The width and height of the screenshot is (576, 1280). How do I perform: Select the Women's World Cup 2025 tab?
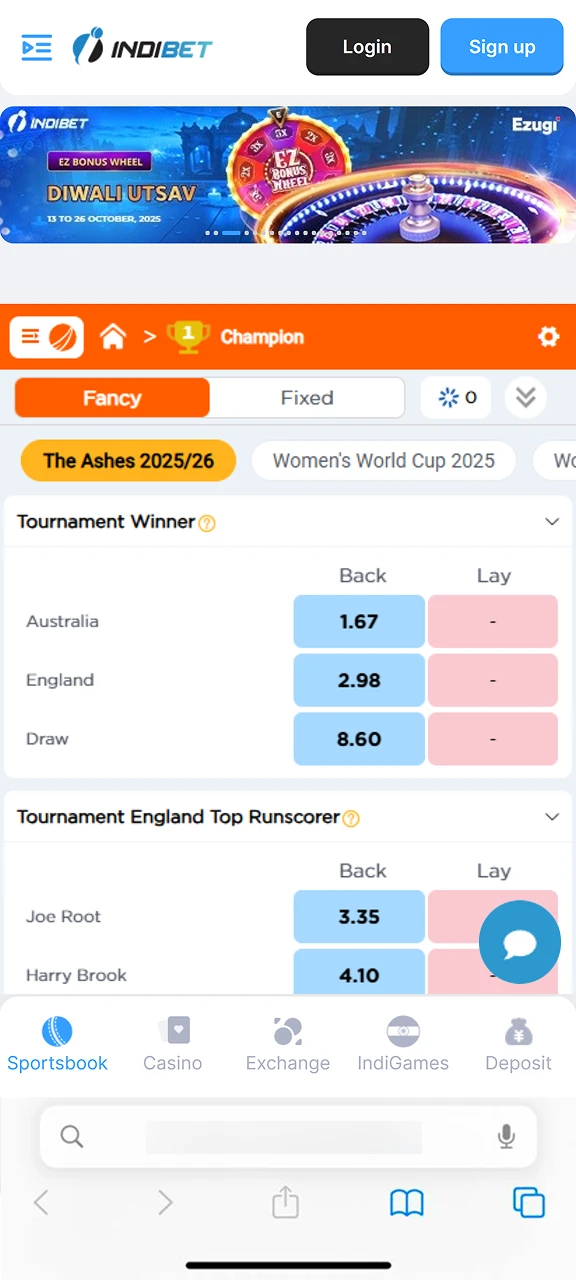pyautogui.click(x=383, y=460)
